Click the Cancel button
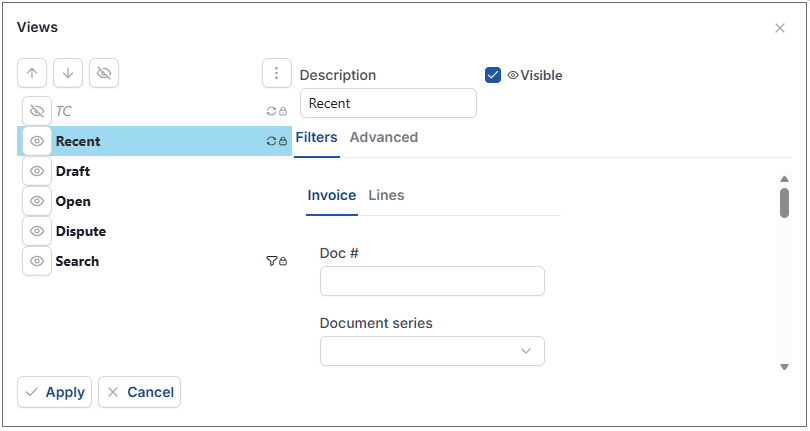 pyautogui.click(x=139, y=392)
